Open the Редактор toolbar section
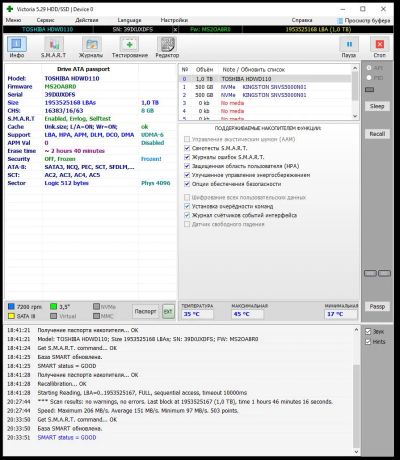 pyautogui.click(x=167, y=48)
